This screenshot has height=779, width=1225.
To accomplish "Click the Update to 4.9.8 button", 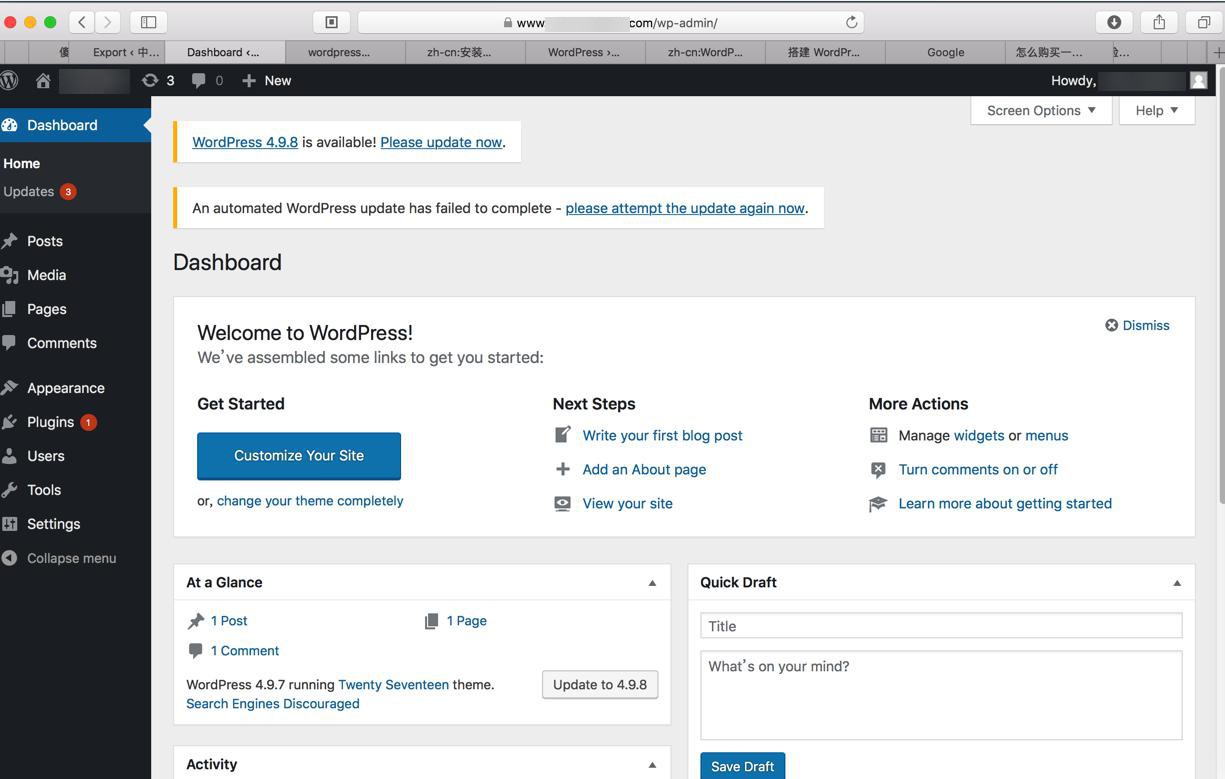I will click(600, 685).
